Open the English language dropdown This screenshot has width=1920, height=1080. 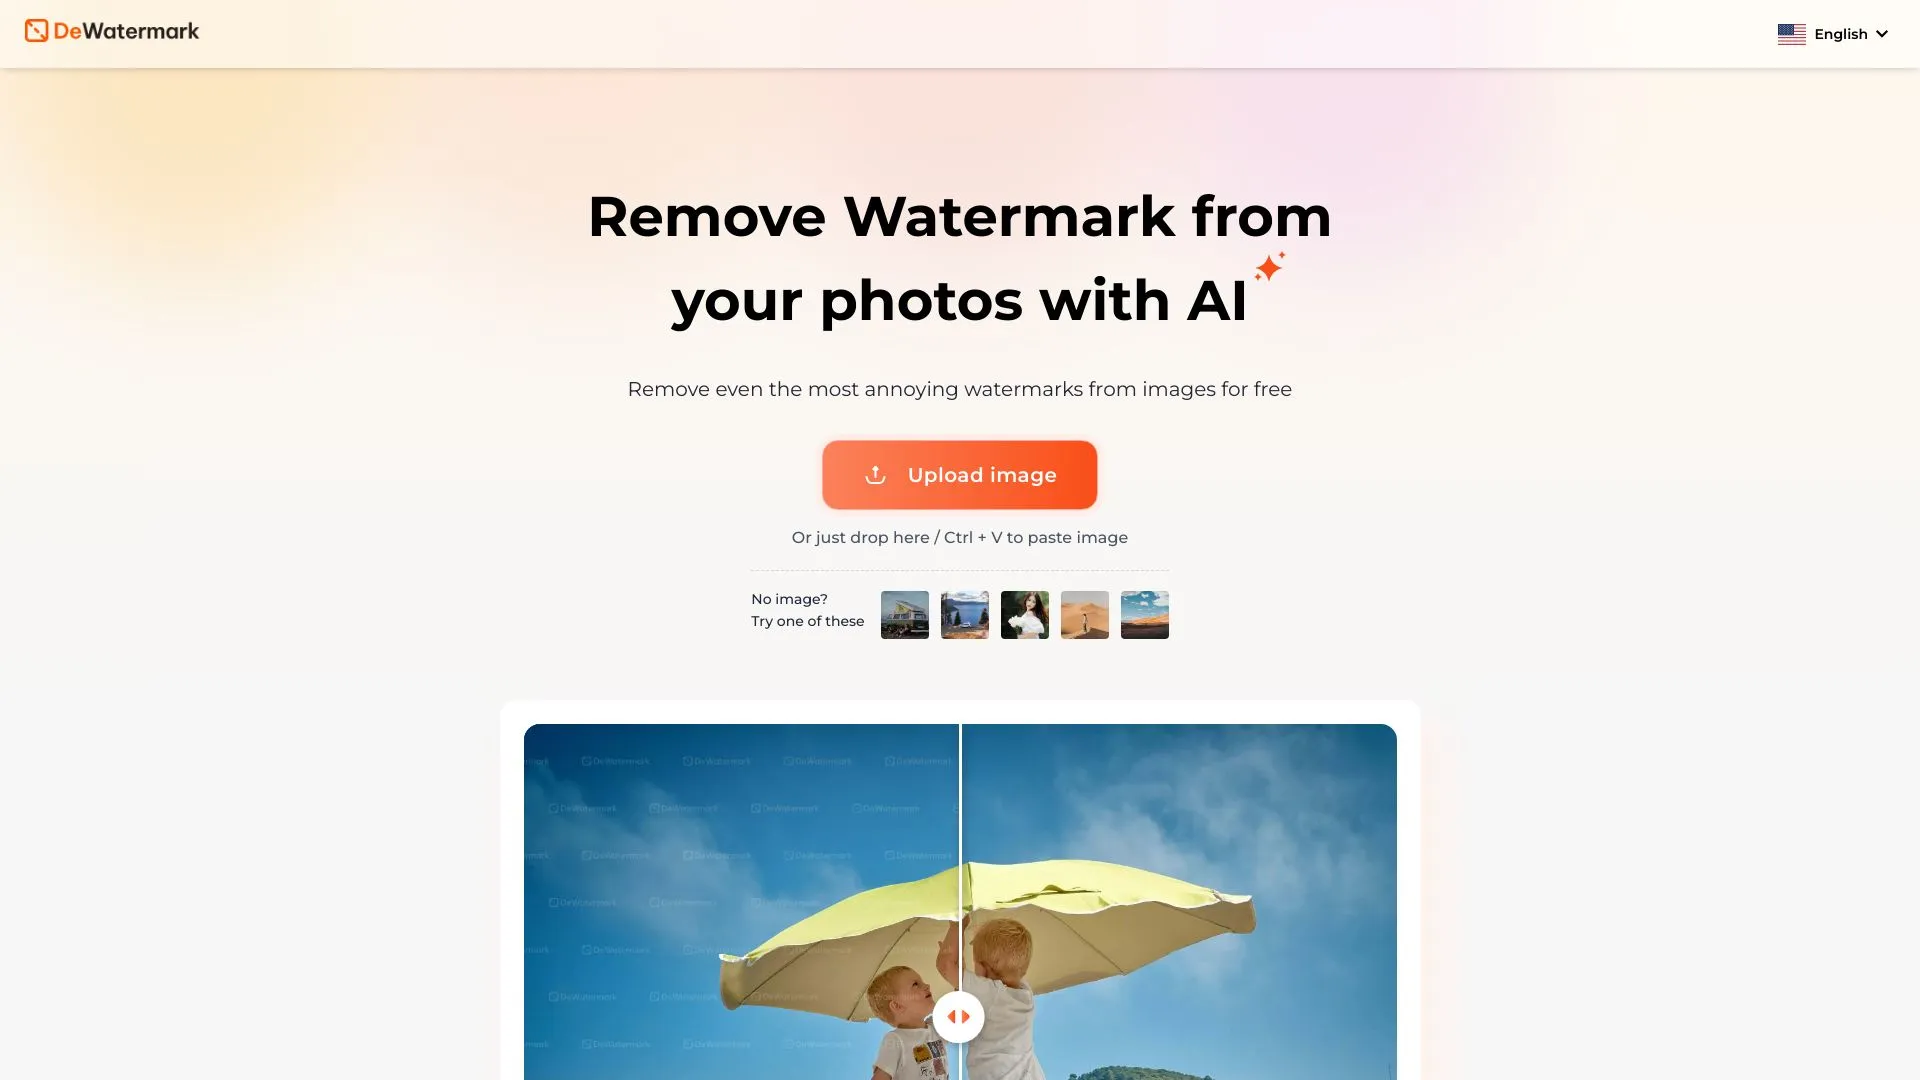(1833, 33)
